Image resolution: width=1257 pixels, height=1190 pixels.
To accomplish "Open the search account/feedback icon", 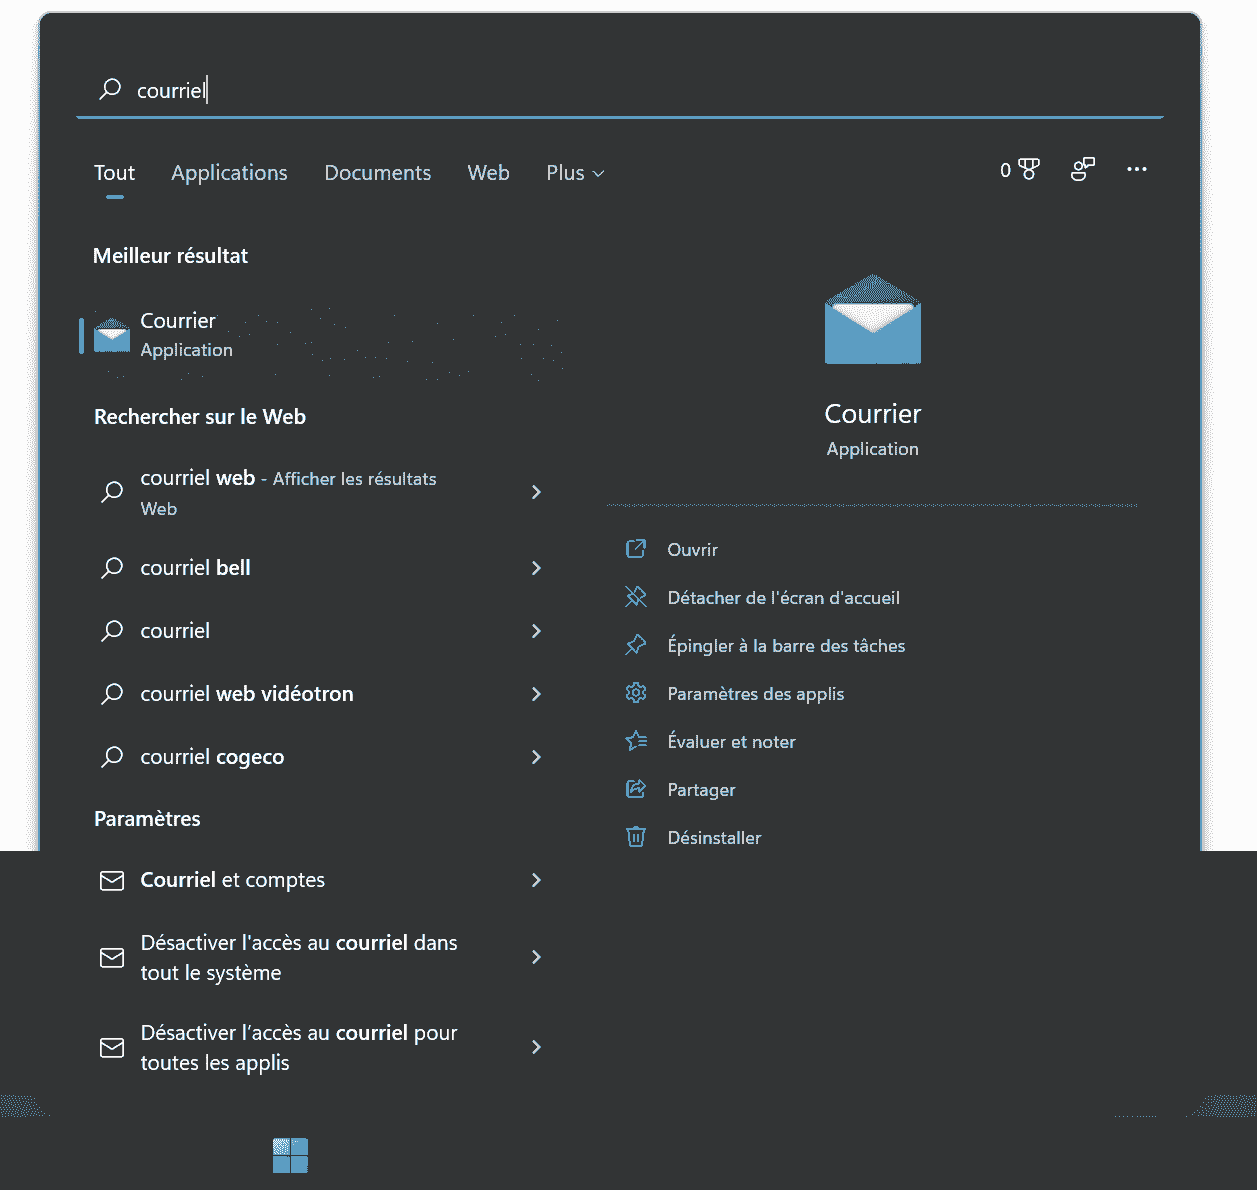I will 1082,170.
